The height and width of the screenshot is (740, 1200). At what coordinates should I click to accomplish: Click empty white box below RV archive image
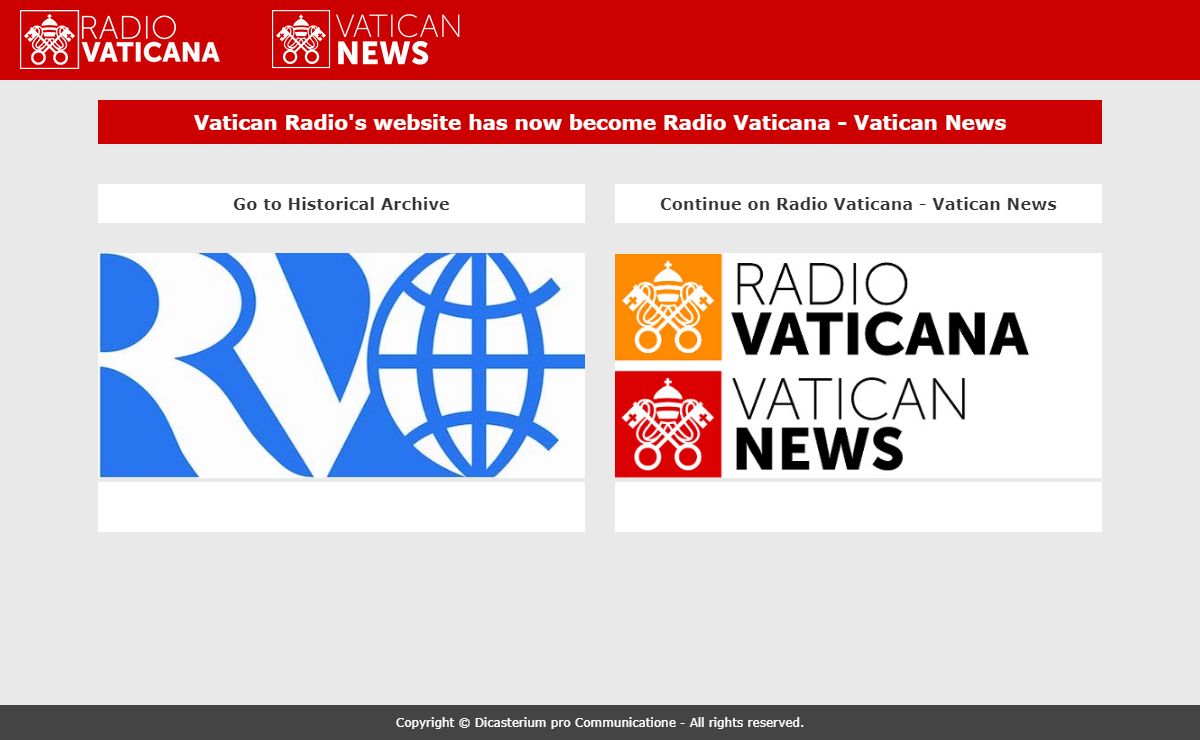341,507
